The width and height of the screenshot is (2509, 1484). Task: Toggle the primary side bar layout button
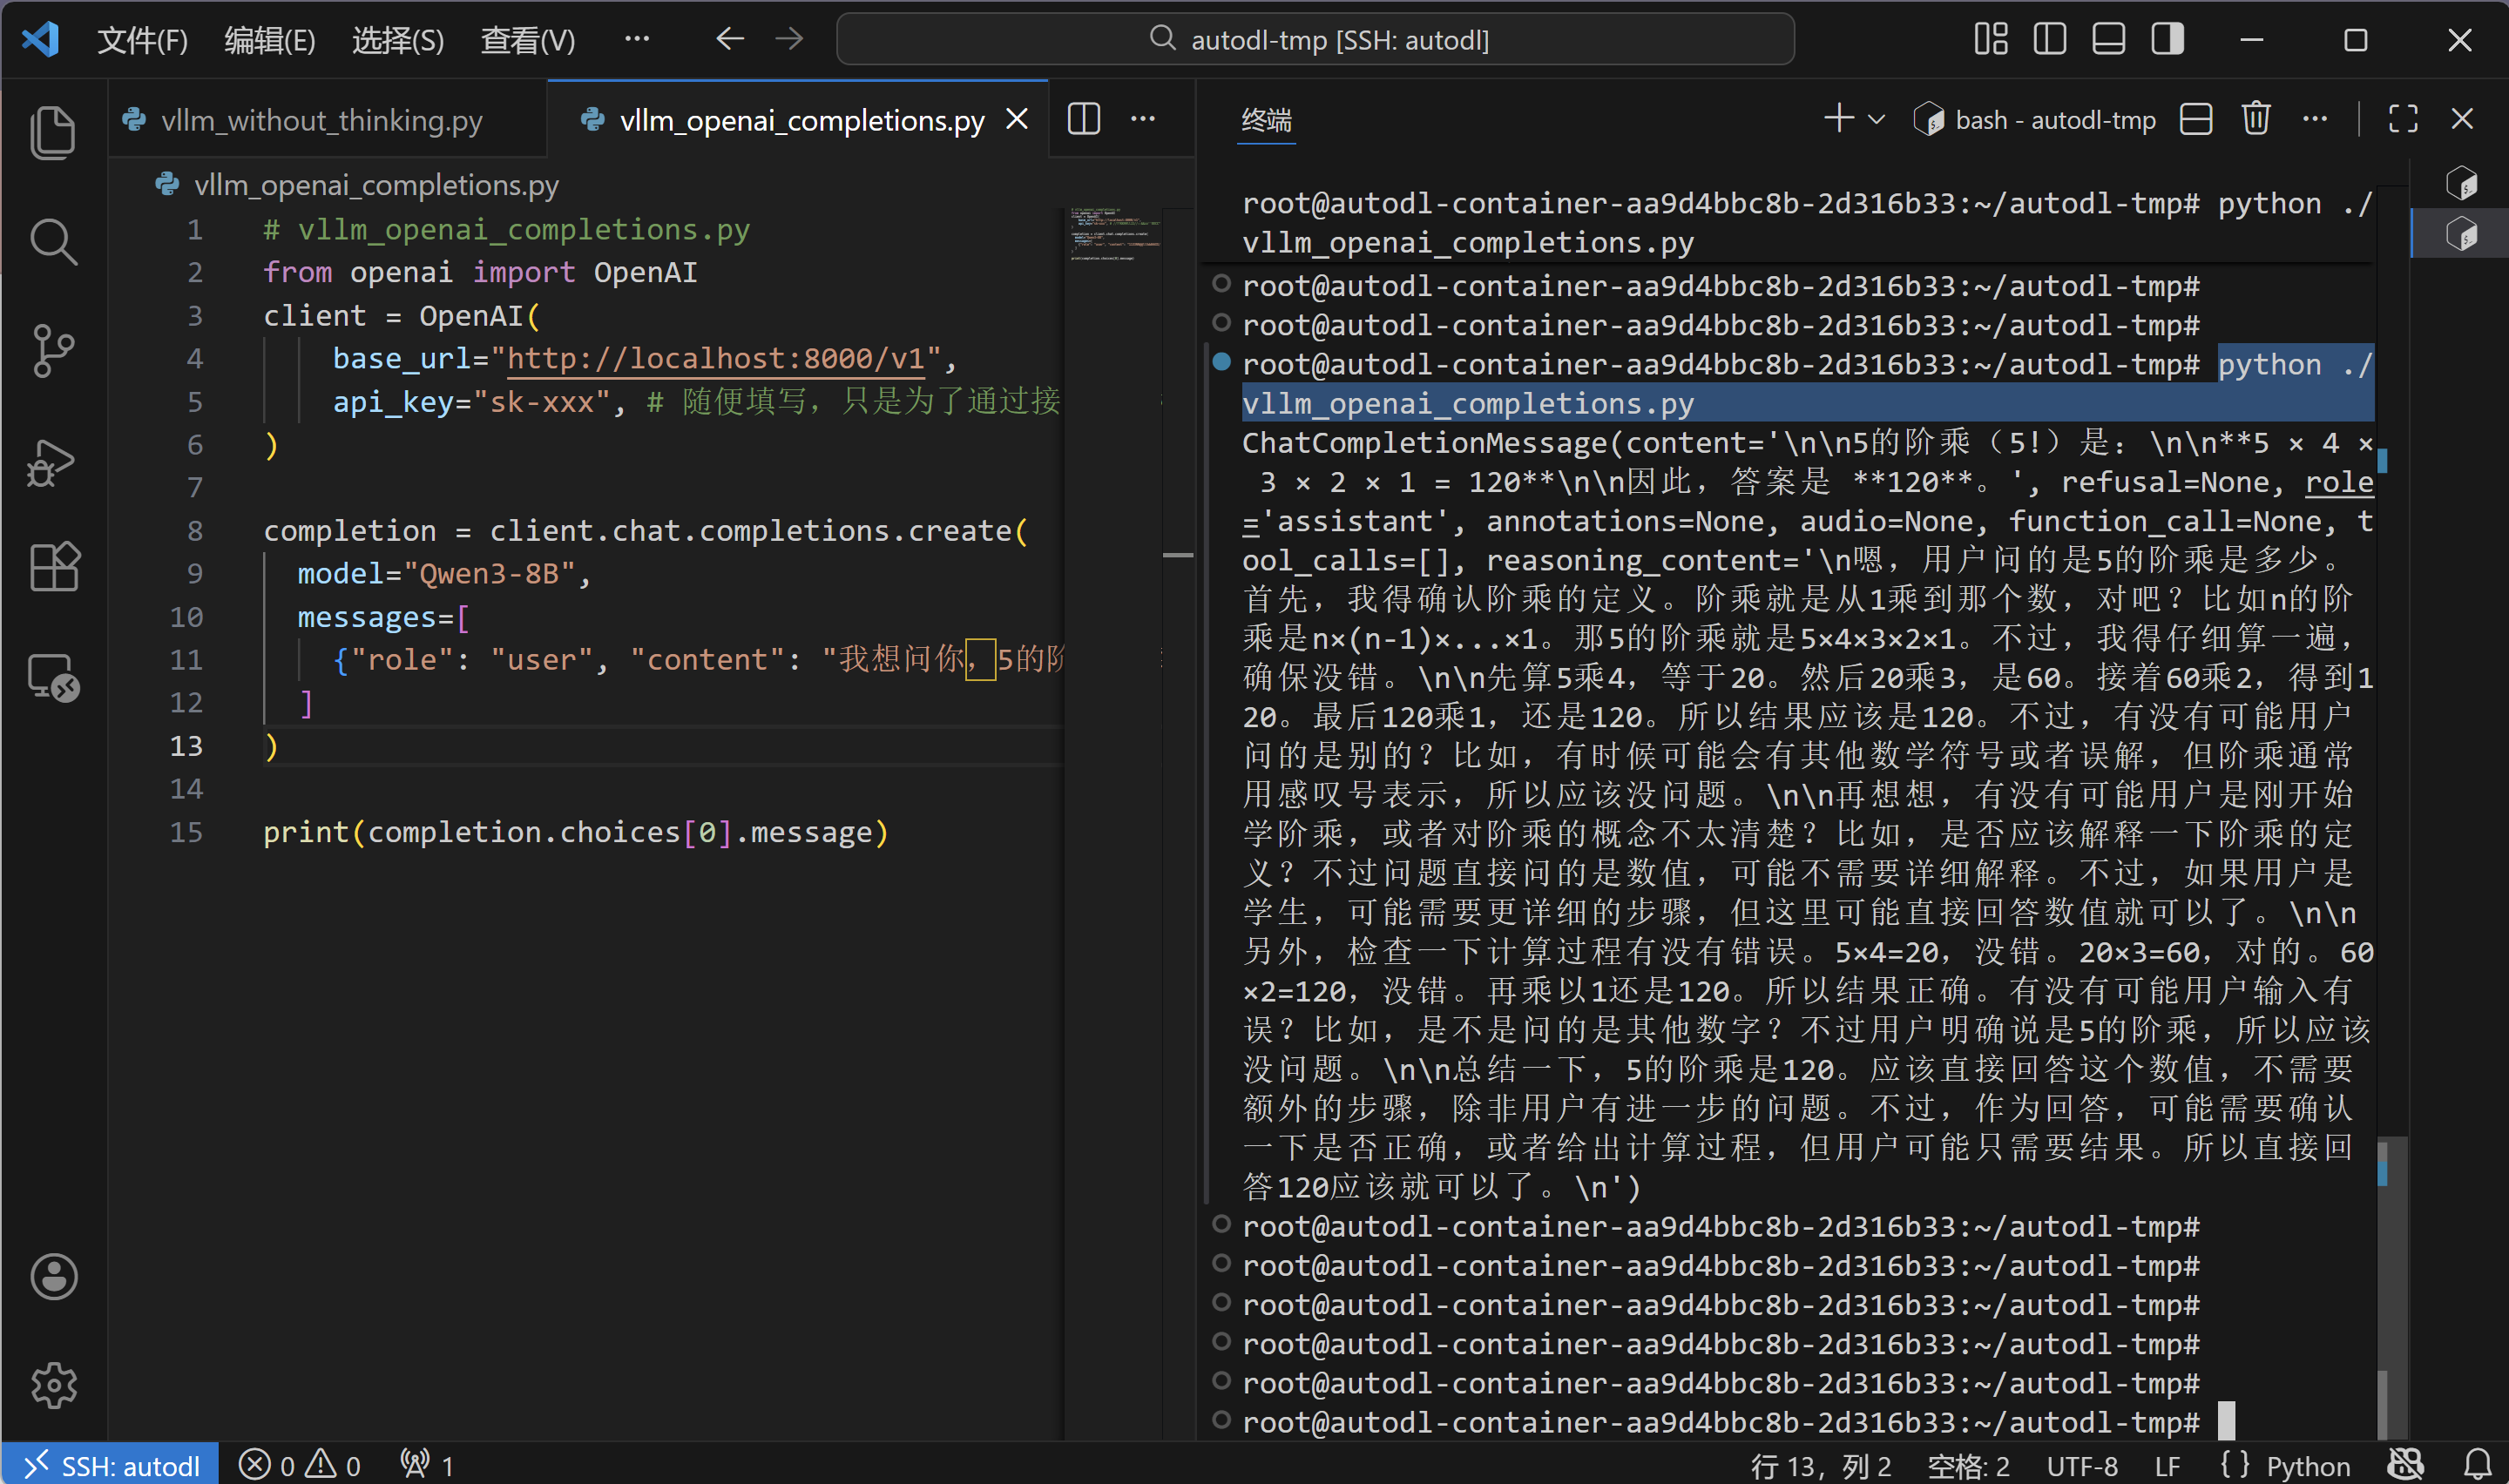2049,40
